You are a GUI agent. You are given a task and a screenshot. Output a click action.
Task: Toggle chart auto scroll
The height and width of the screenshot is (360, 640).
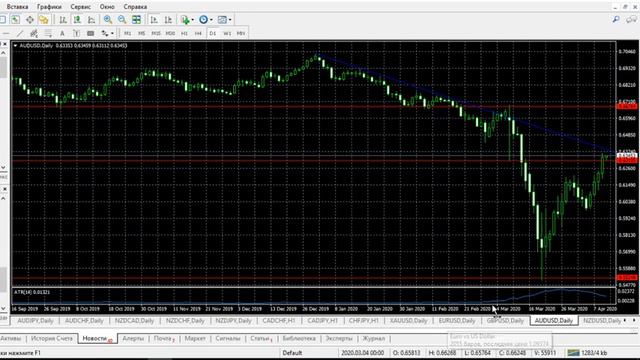pyautogui.click(x=154, y=20)
